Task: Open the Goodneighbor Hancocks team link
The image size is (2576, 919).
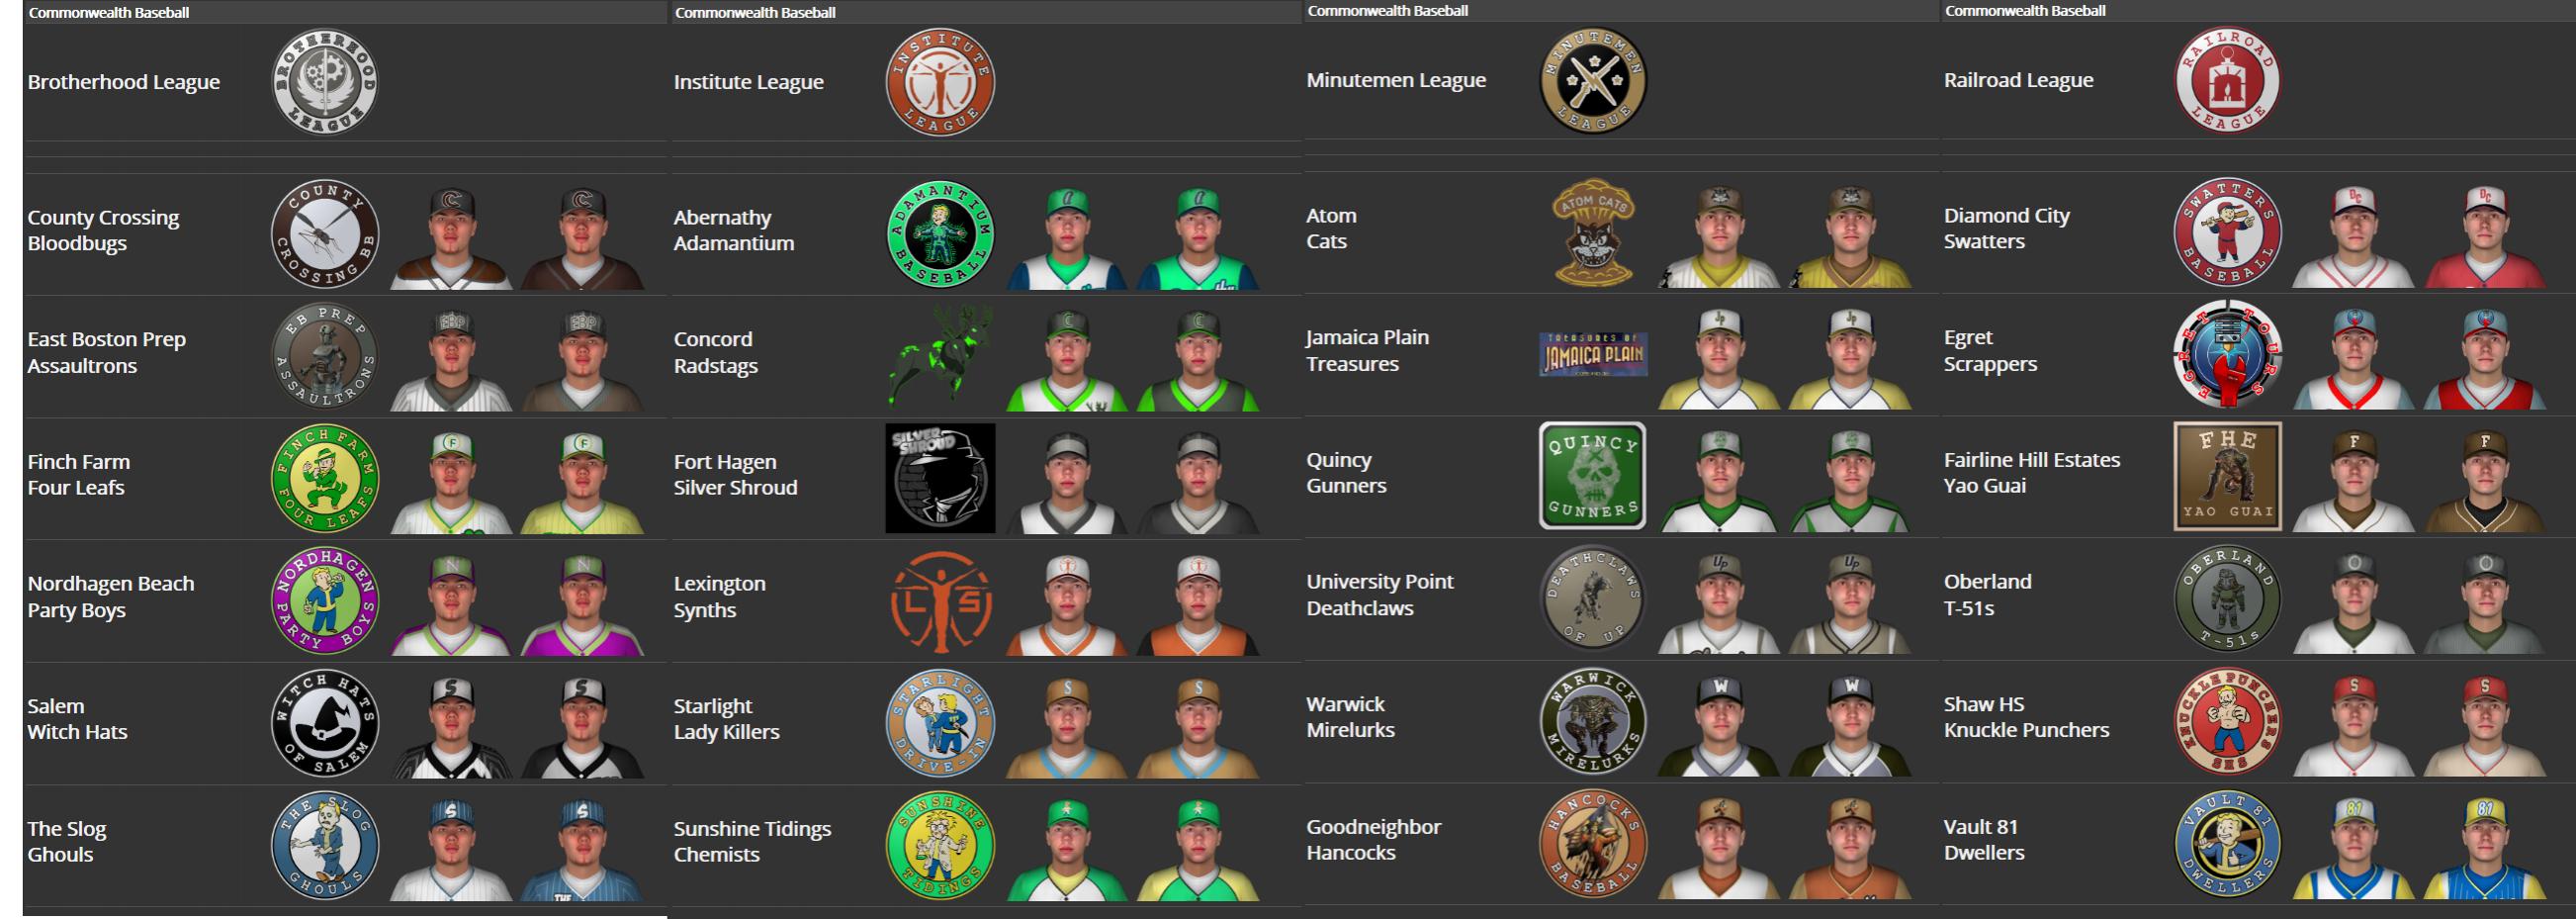Action: [1374, 840]
